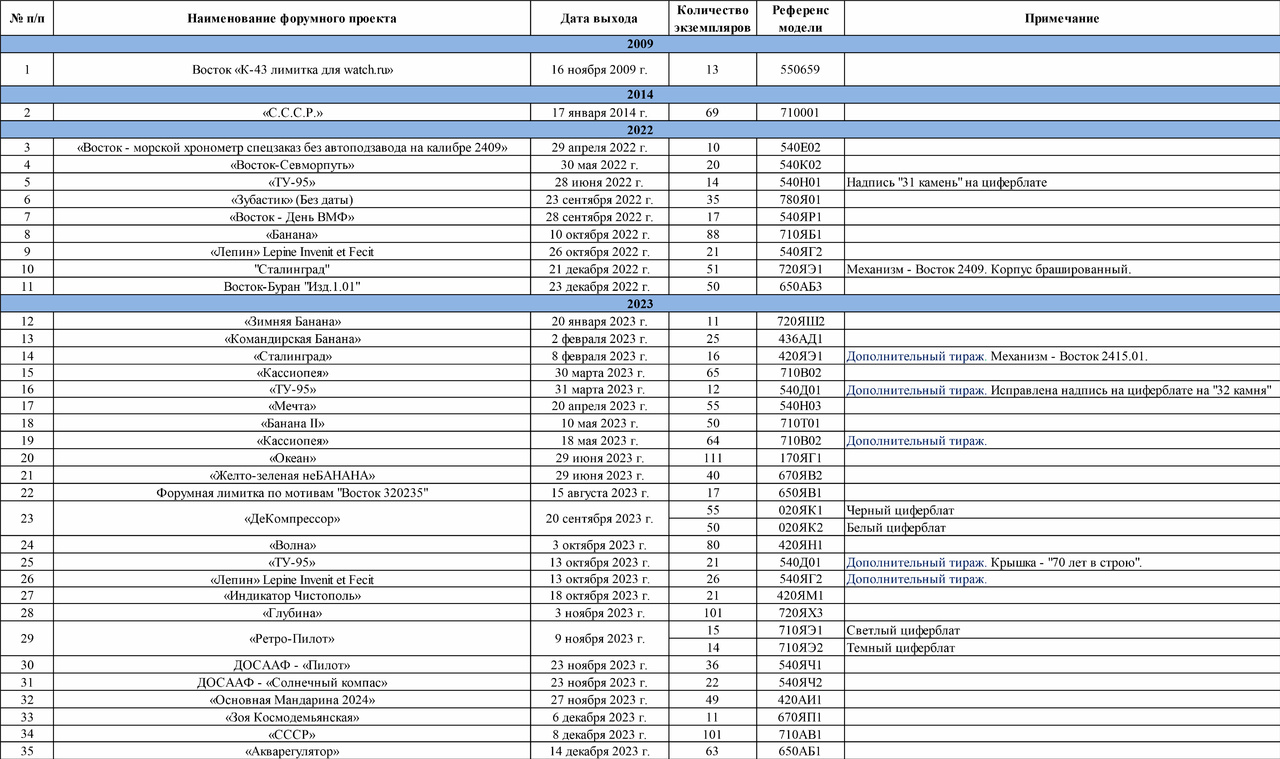Click the '«Волна»' project name

pos(292,545)
